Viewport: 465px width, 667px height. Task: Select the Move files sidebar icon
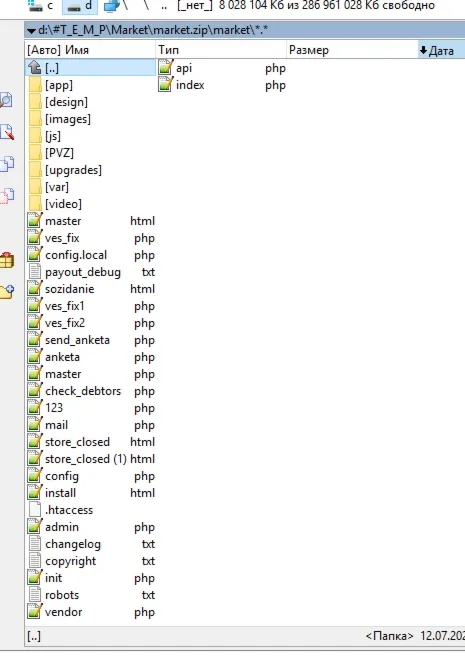pos(6,196)
